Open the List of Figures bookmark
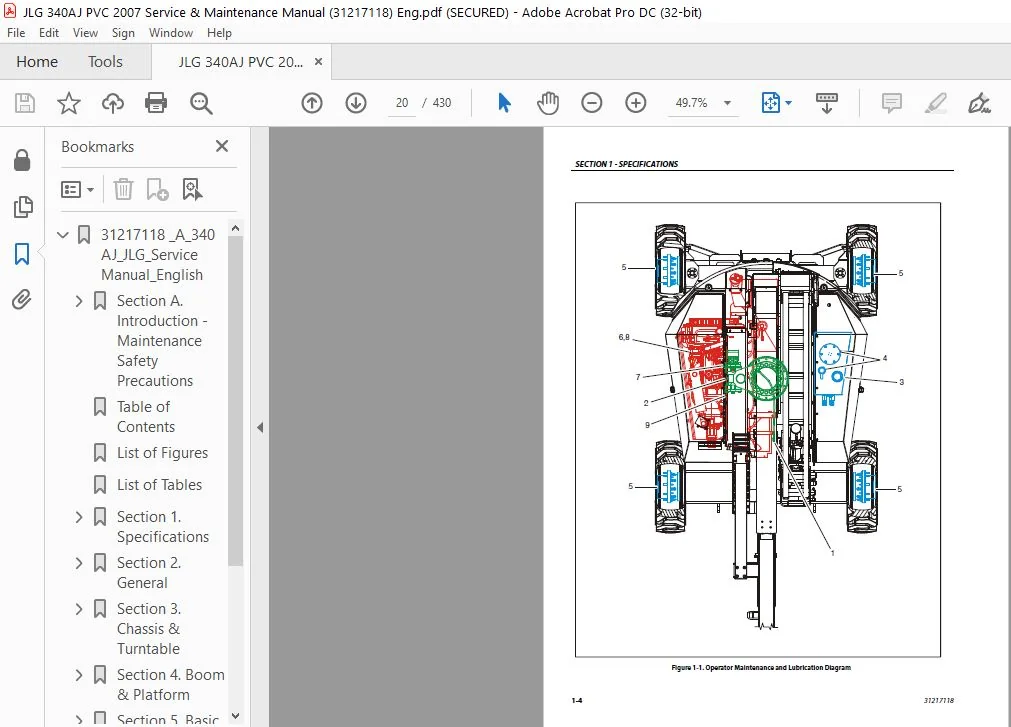Screen dimensions: 1011x727 tap(162, 453)
